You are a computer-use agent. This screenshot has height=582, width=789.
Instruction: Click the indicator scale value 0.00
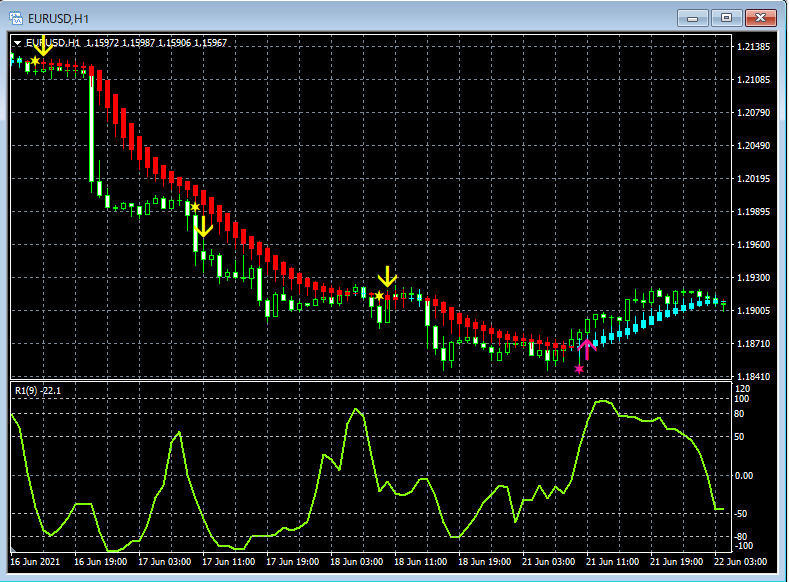point(744,475)
